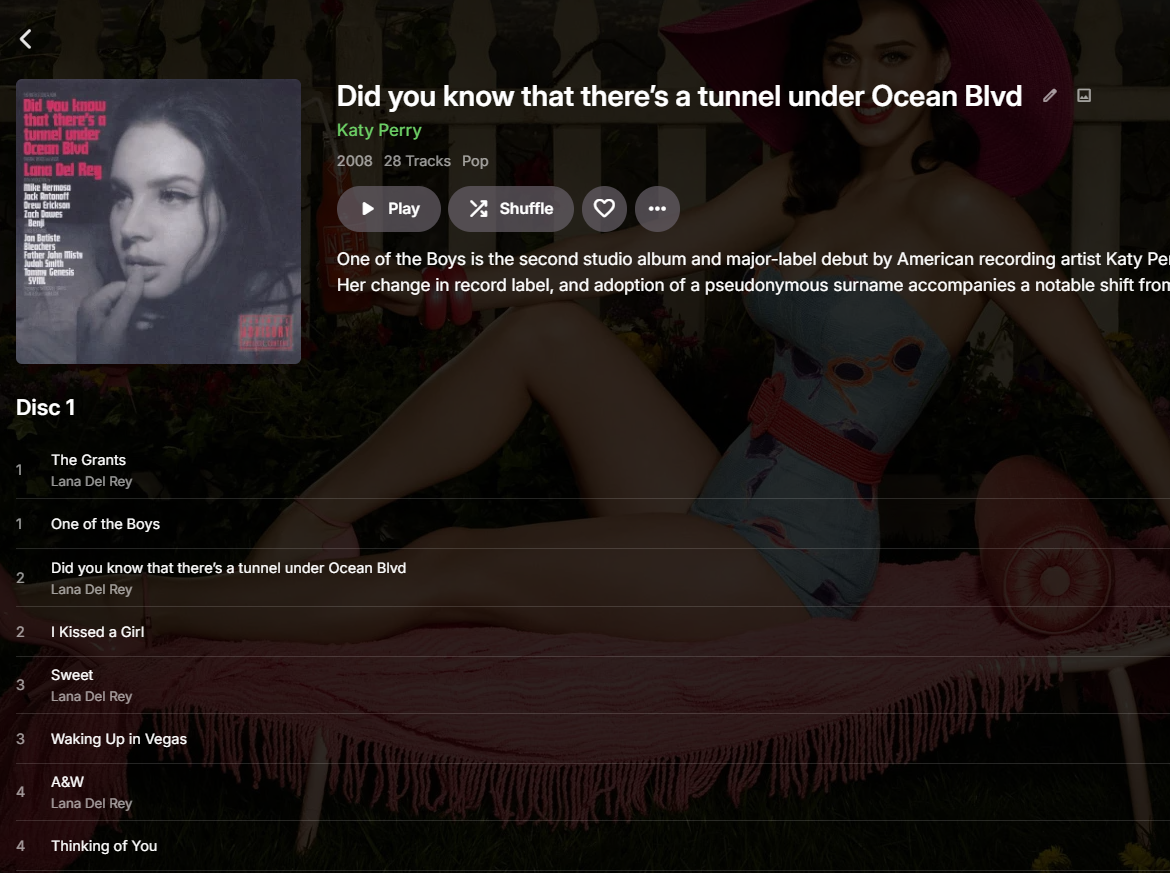This screenshot has height=873, width=1170.
Task: Change album artwork with image icon
Action: coord(1084,96)
